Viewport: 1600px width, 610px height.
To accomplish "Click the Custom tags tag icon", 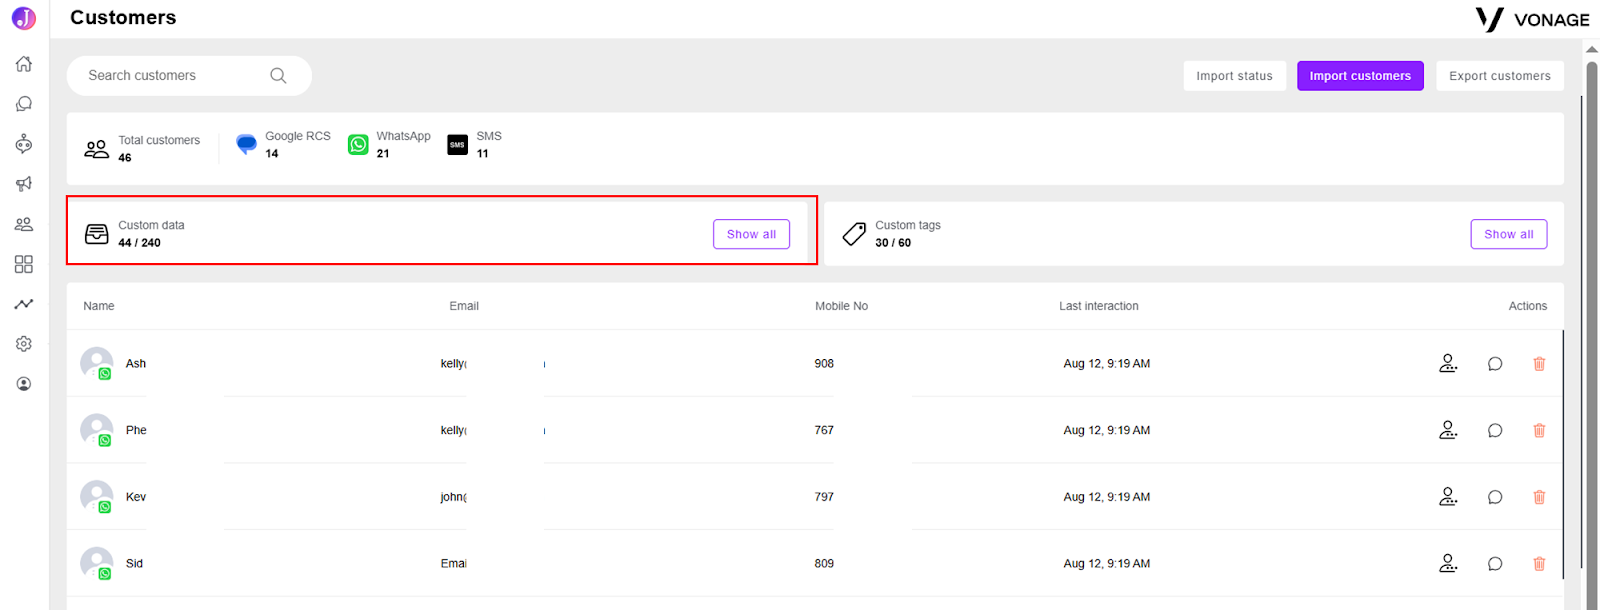I will tap(854, 234).
